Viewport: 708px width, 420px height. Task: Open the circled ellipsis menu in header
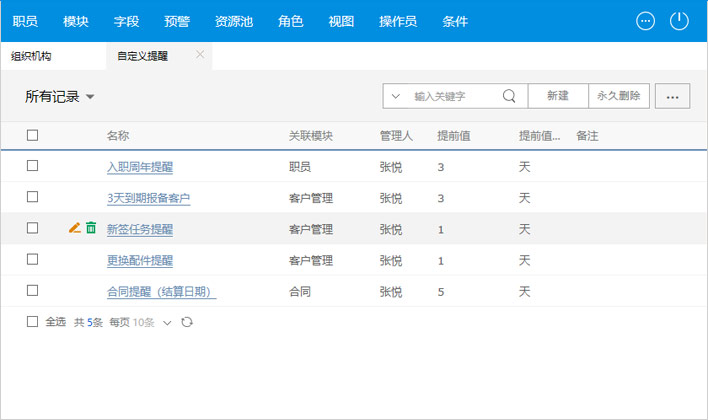click(x=646, y=21)
